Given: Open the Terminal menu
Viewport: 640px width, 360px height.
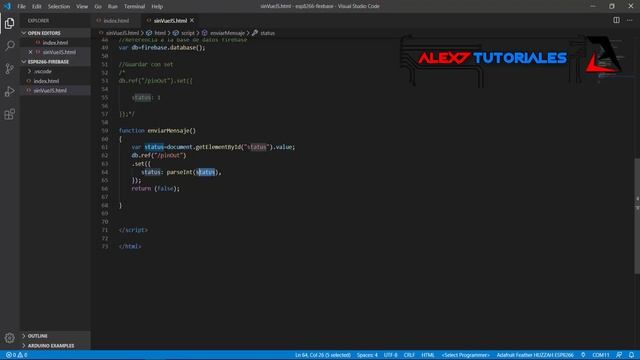Looking at the screenshot, I should tap(134, 7).
